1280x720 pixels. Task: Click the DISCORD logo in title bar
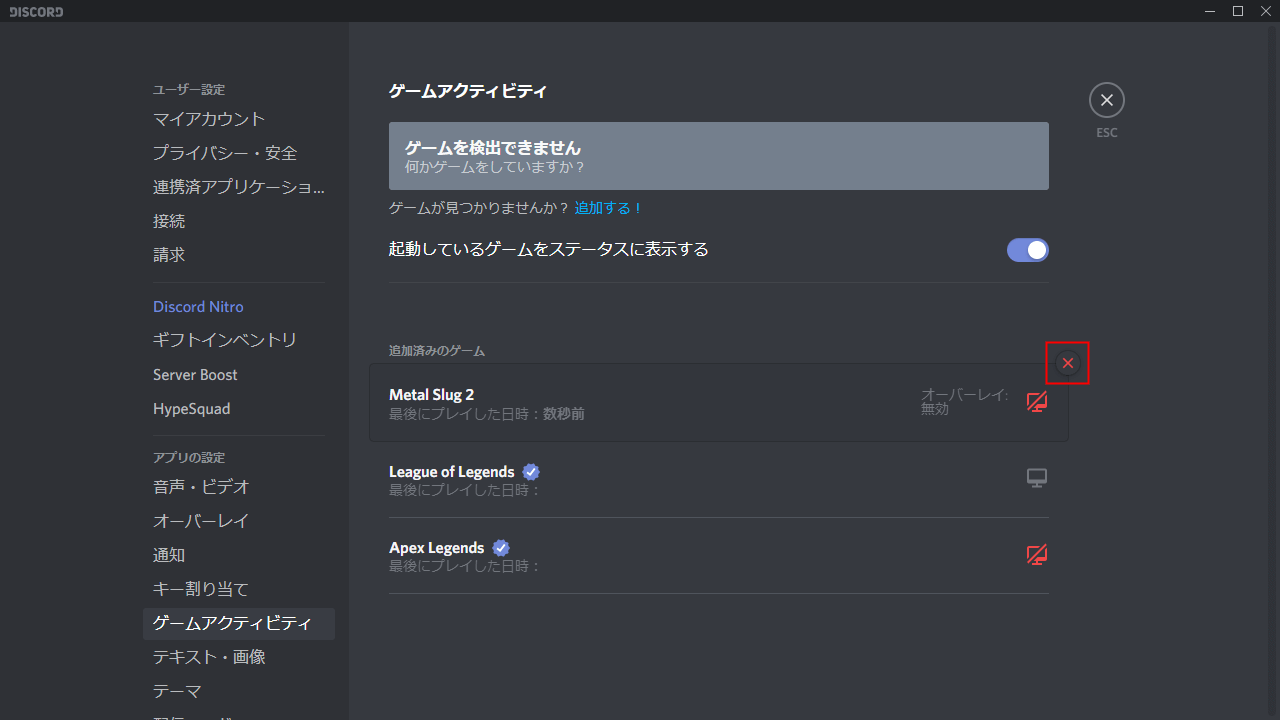tap(36, 12)
